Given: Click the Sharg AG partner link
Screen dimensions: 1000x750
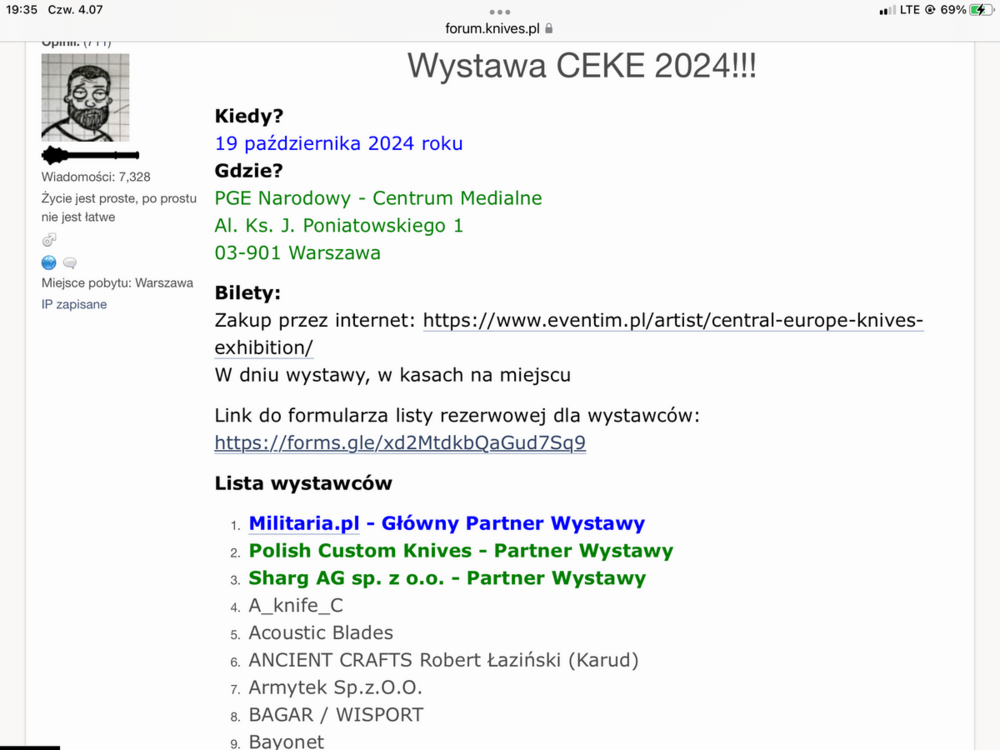Looking at the screenshot, I should coord(448,578).
